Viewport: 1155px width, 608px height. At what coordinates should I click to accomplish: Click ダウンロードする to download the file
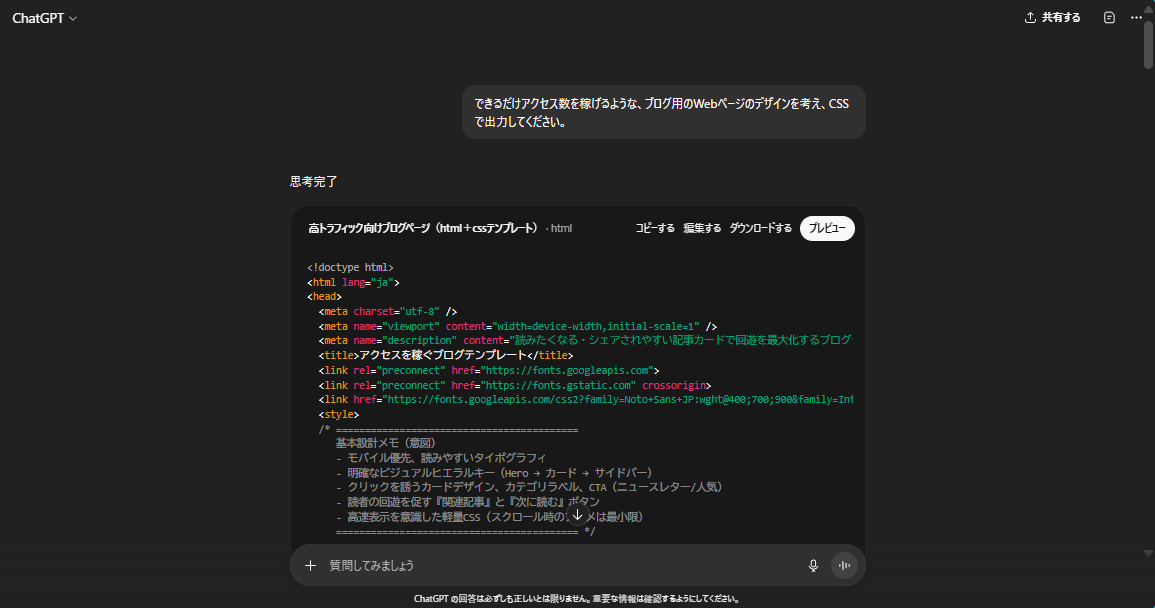pos(760,228)
